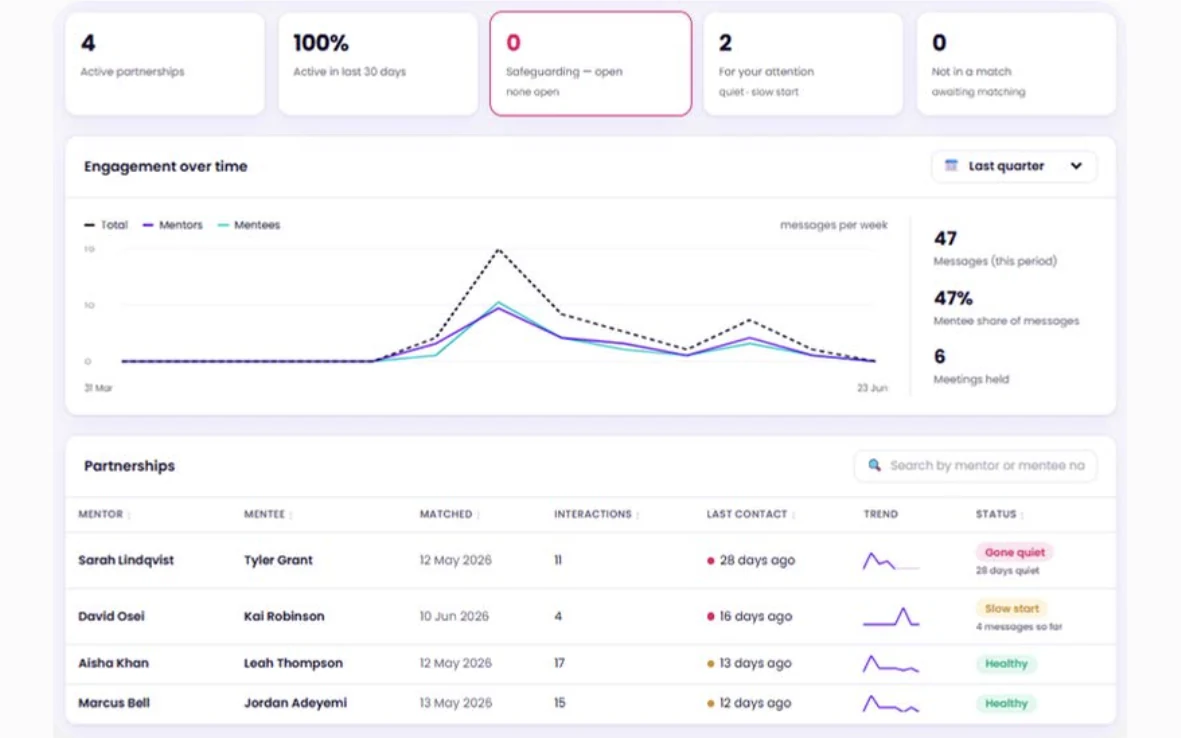The image size is (1181, 738).
Task: Sort the table by the Status column
Action: pyautogui.click(x=999, y=514)
